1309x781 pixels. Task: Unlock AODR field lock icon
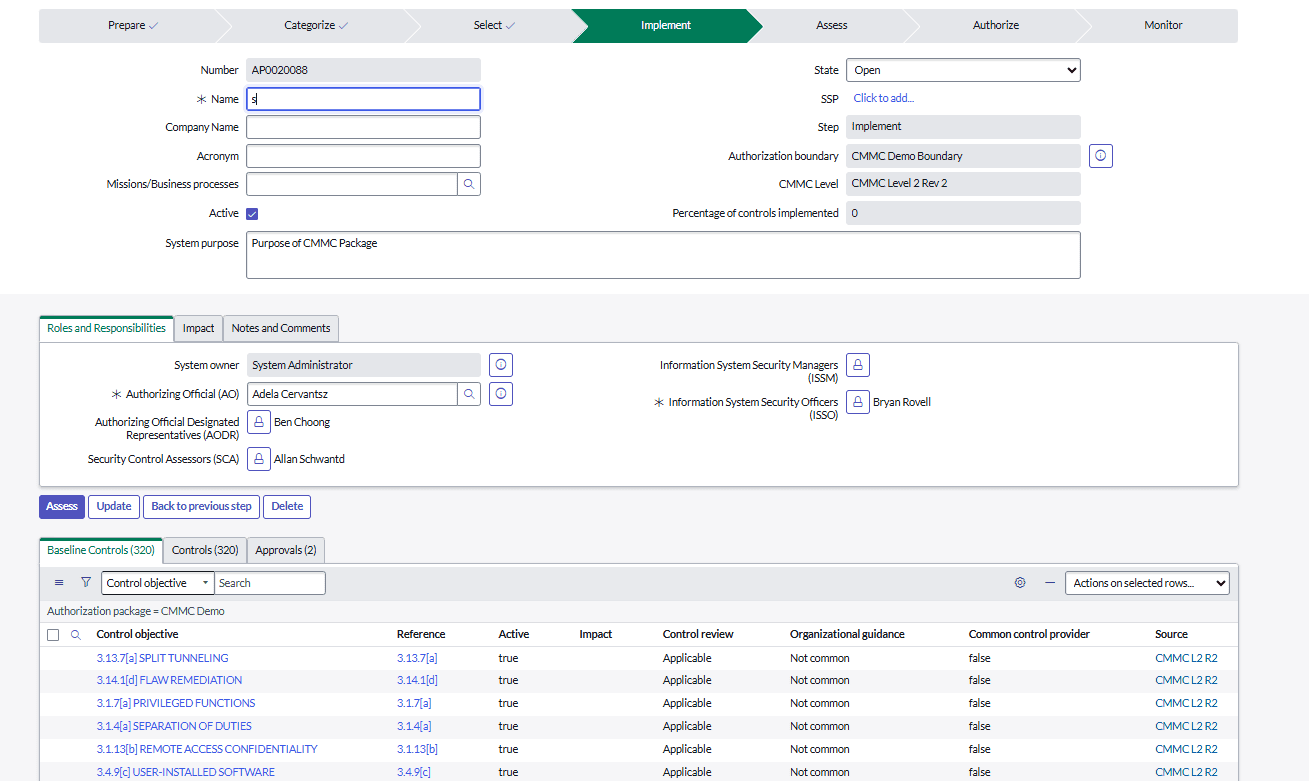point(259,422)
